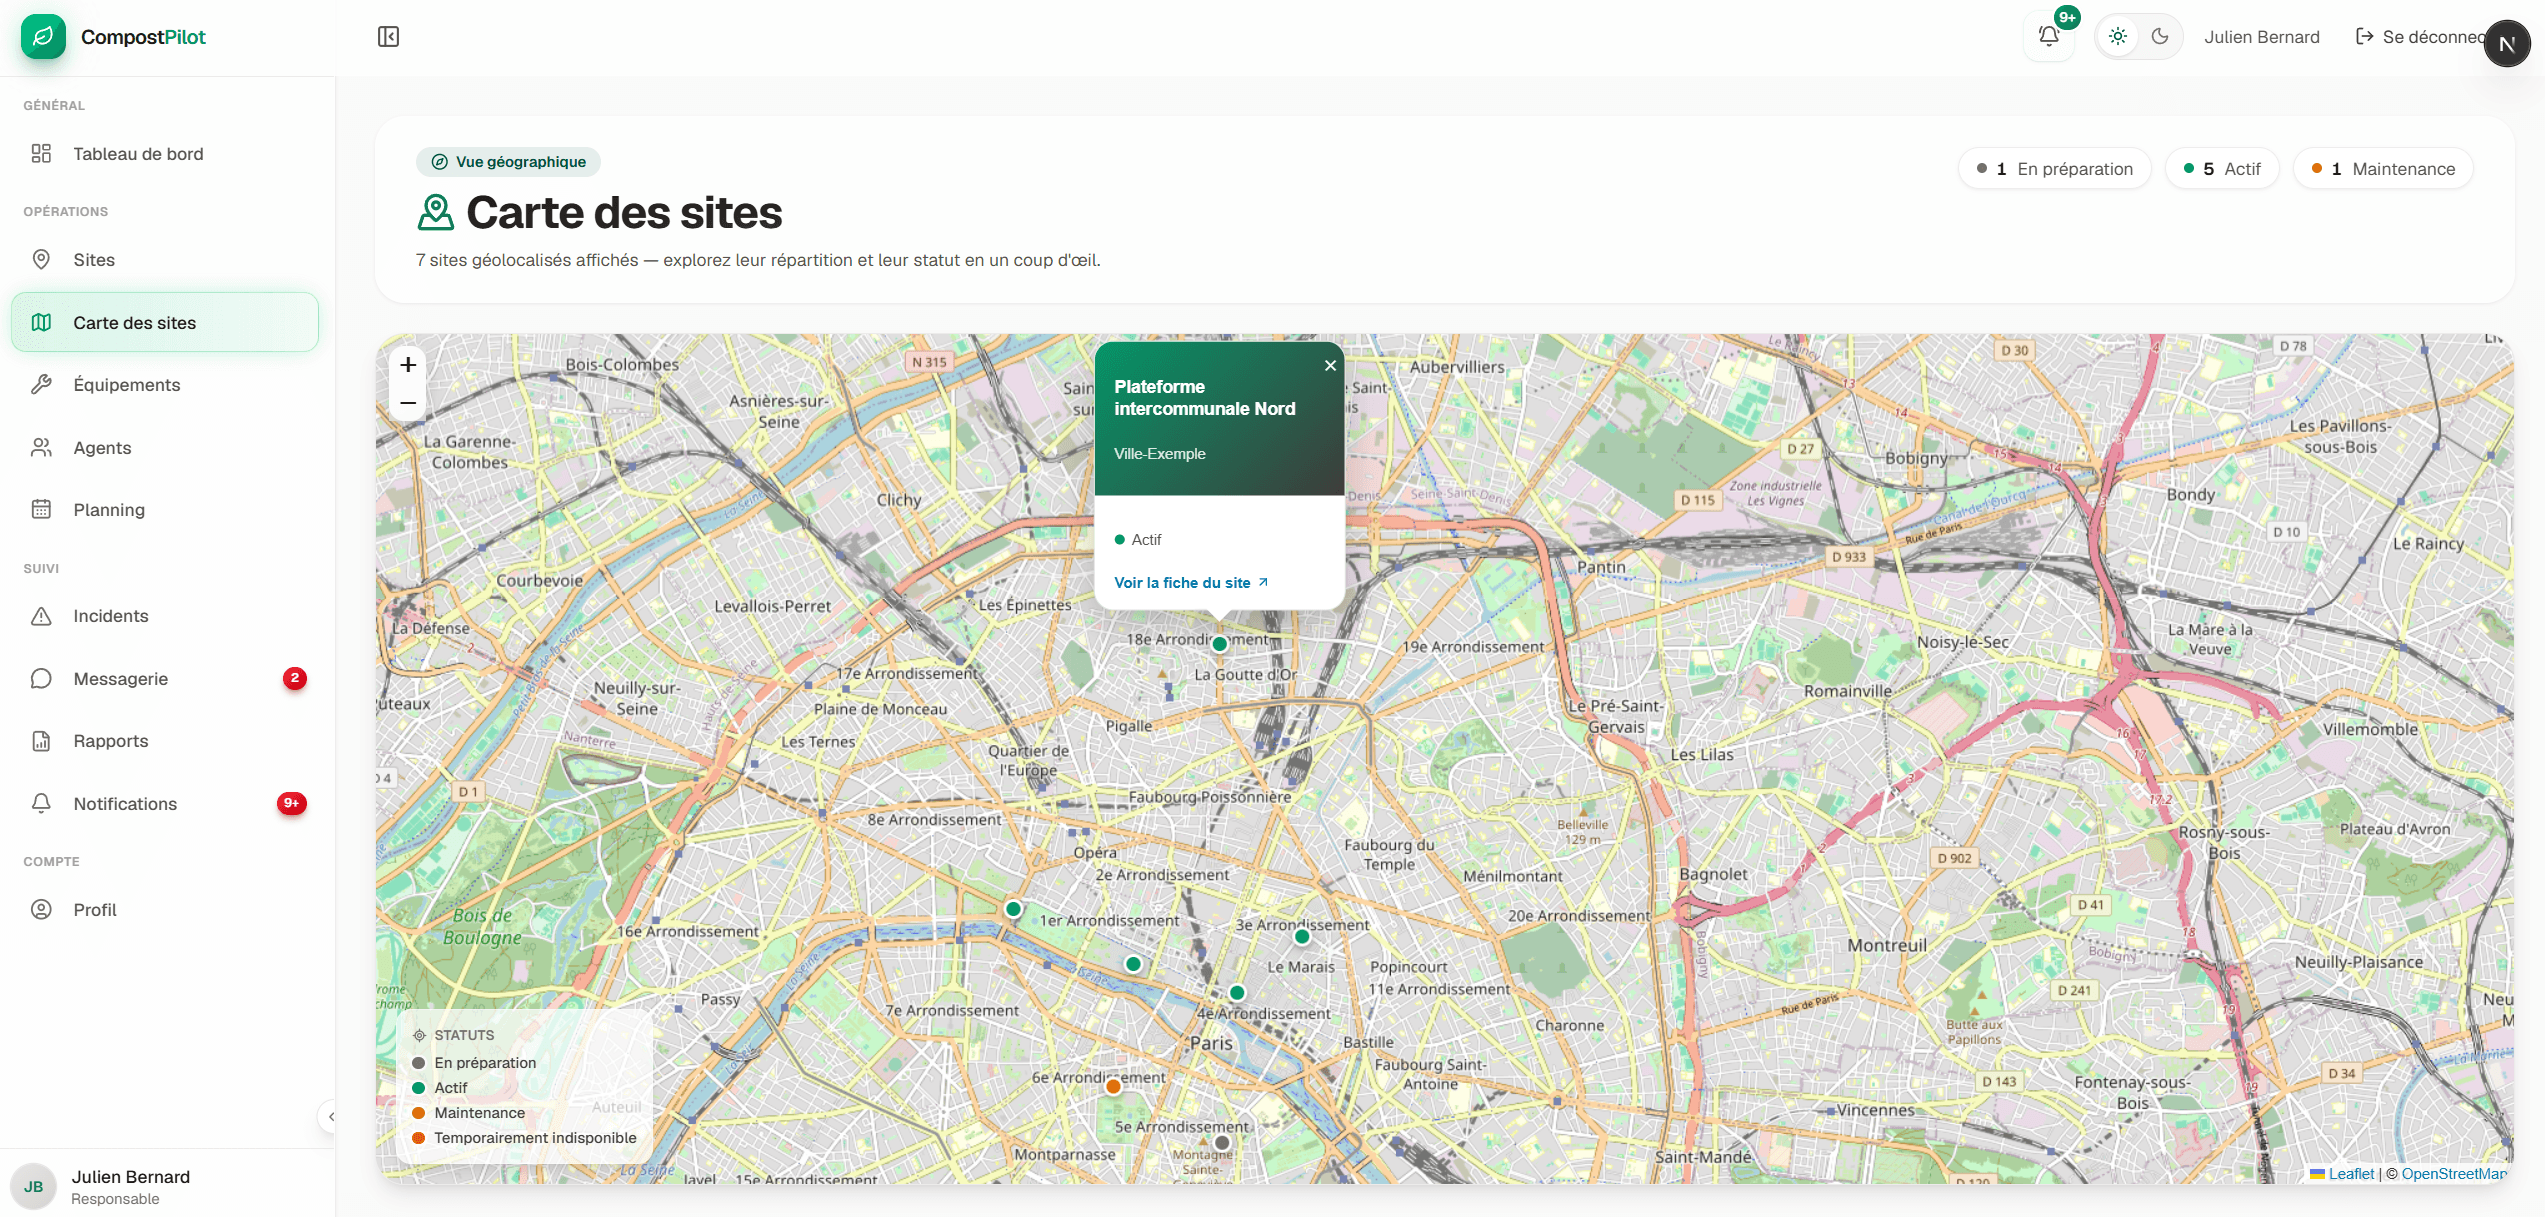This screenshot has height=1217, width=2545.
Task: Open Julien Bernard user name in header
Action: pos(2262,37)
